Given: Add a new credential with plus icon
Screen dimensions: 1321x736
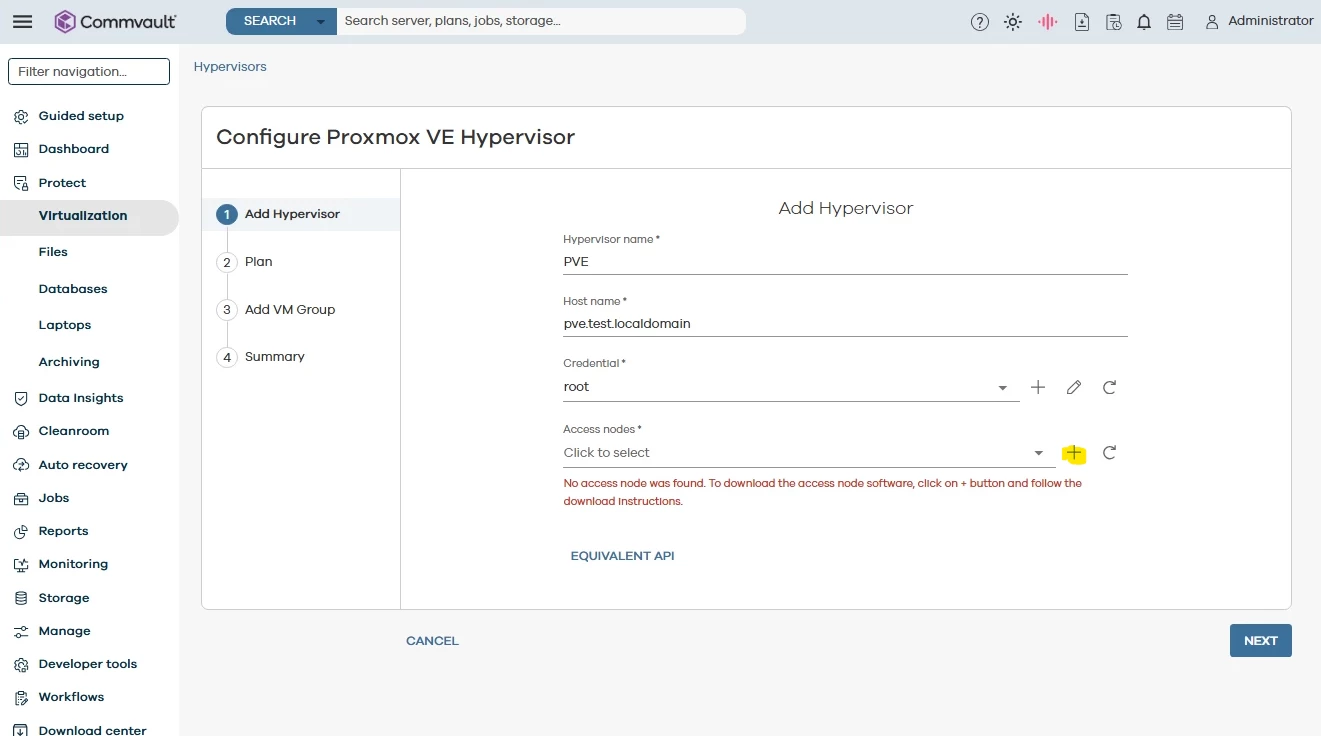Looking at the screenshot, I should point(1038,387).
